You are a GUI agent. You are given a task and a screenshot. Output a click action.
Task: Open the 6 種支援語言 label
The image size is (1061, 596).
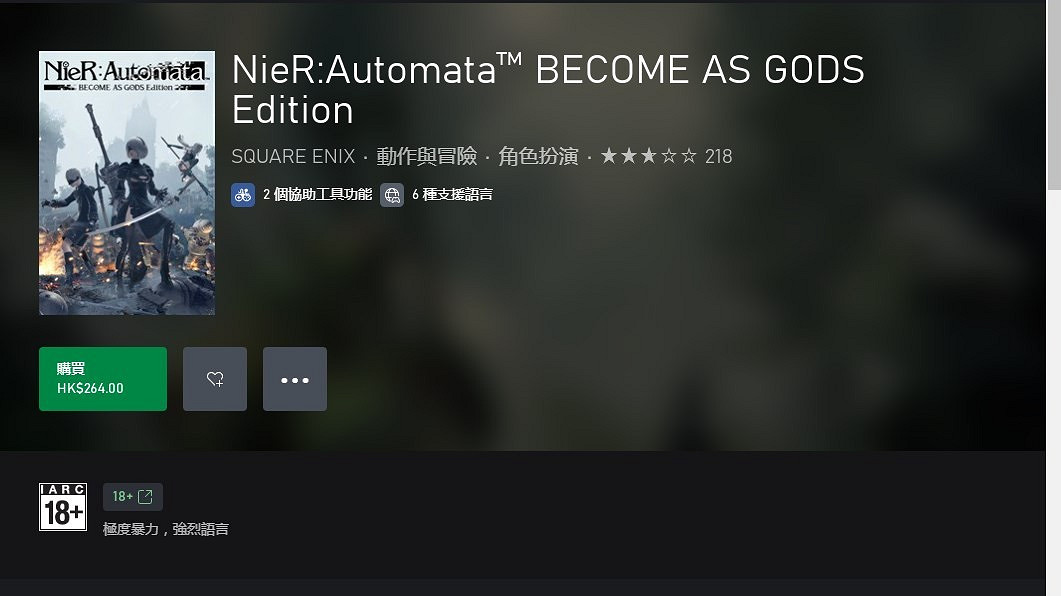coord(453,195)
